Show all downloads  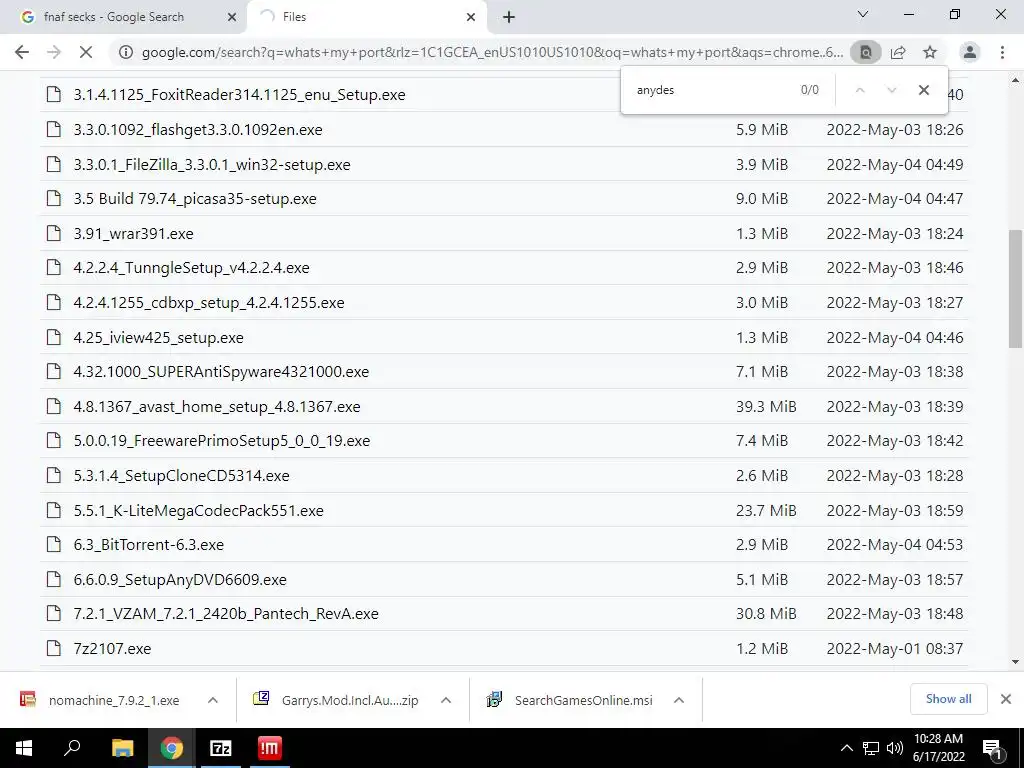click(x=948, y=699)
